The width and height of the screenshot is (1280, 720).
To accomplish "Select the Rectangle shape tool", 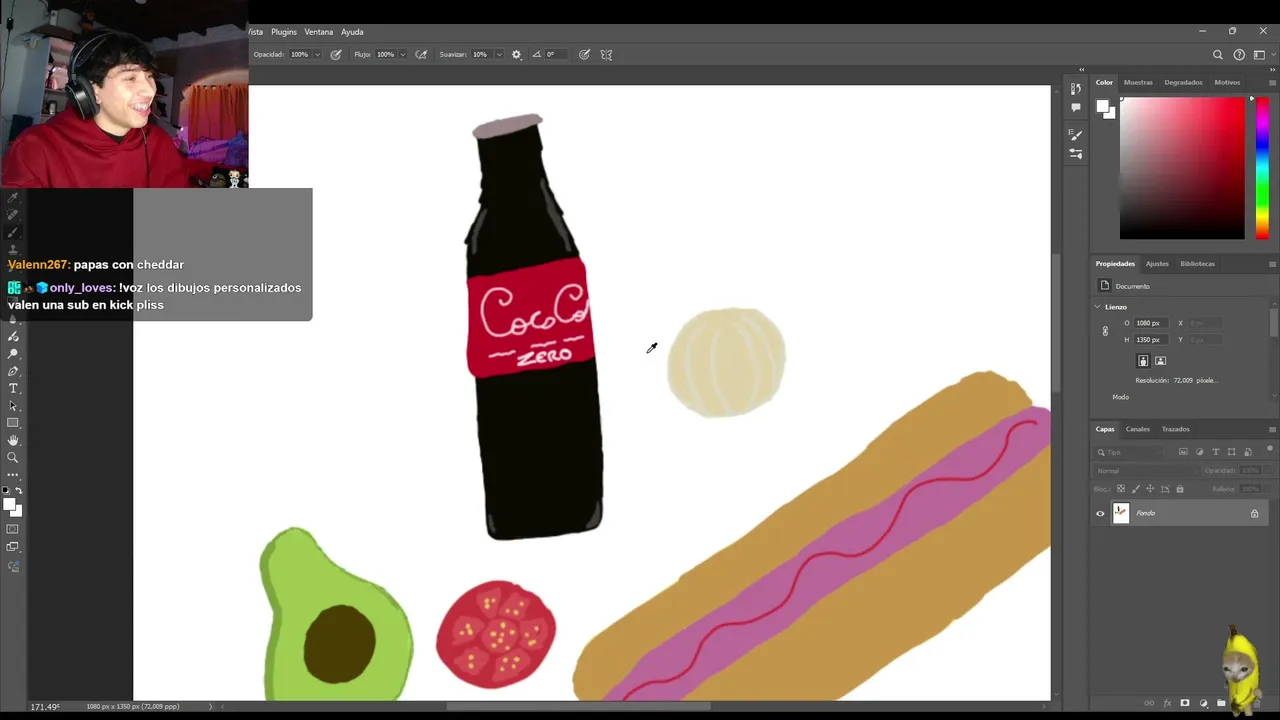I will tap(13, 423).
